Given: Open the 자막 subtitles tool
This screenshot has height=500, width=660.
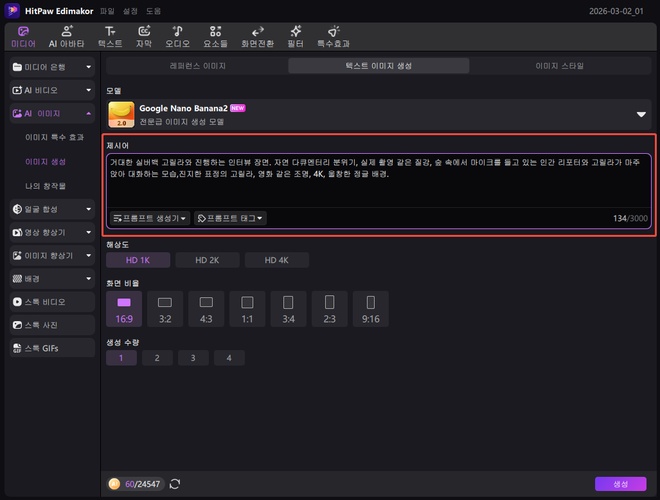Looking at the screenshot, I should tap(144, 37).
